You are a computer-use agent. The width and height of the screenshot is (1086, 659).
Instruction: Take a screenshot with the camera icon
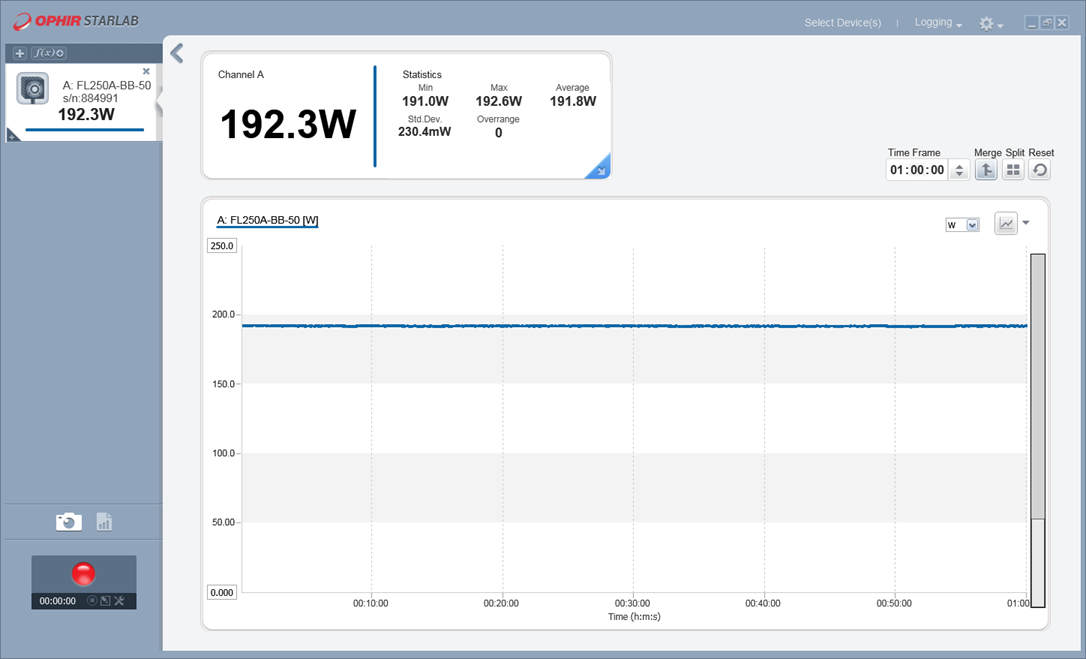68,521
